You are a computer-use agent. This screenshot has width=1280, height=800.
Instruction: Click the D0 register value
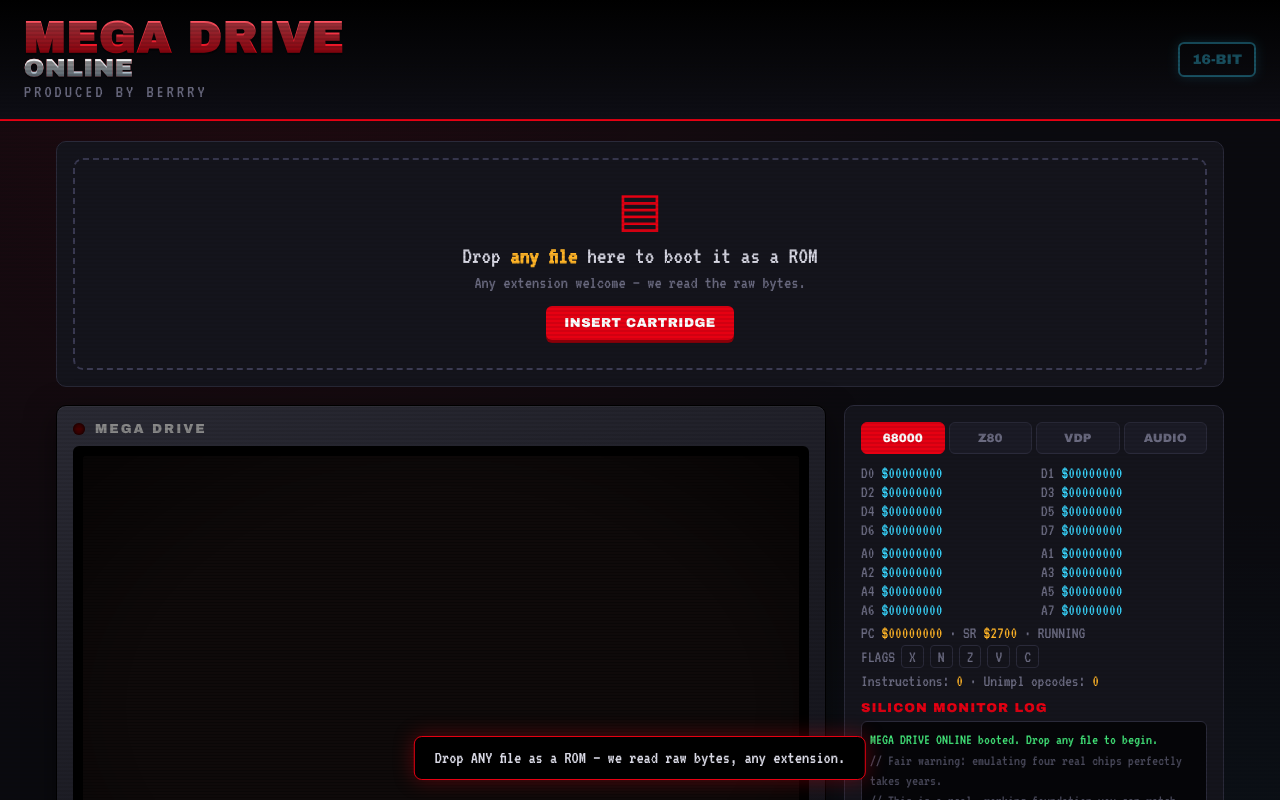912,474
